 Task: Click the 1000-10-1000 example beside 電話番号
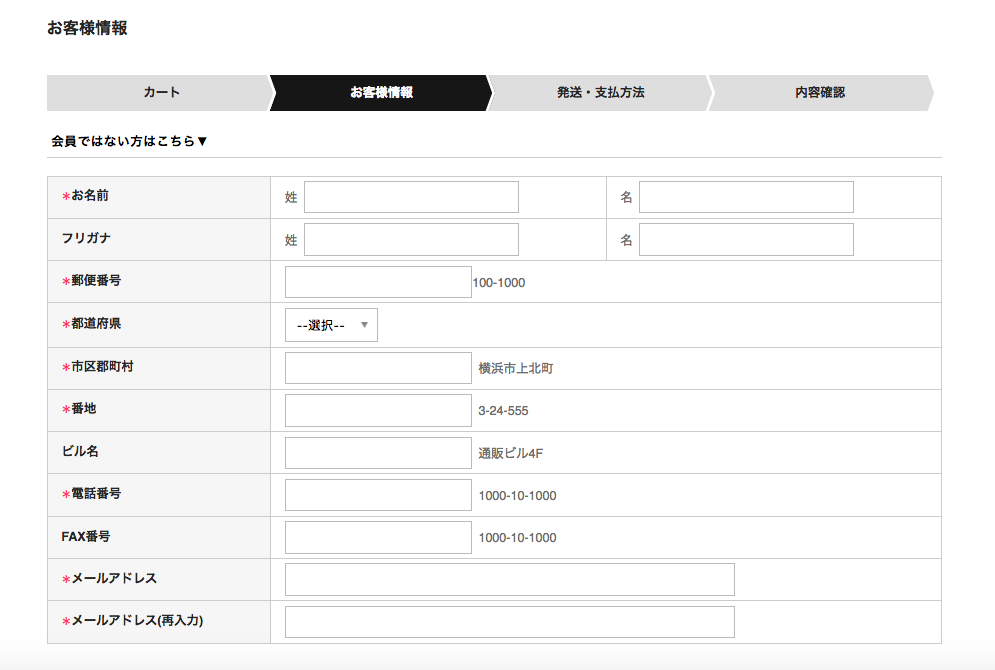[x=517, y=496]
